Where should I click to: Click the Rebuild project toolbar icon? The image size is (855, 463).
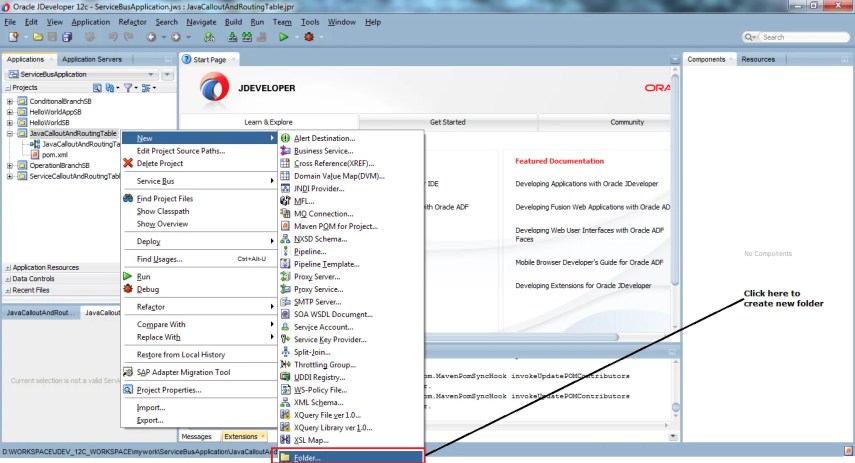coord(247,37)
